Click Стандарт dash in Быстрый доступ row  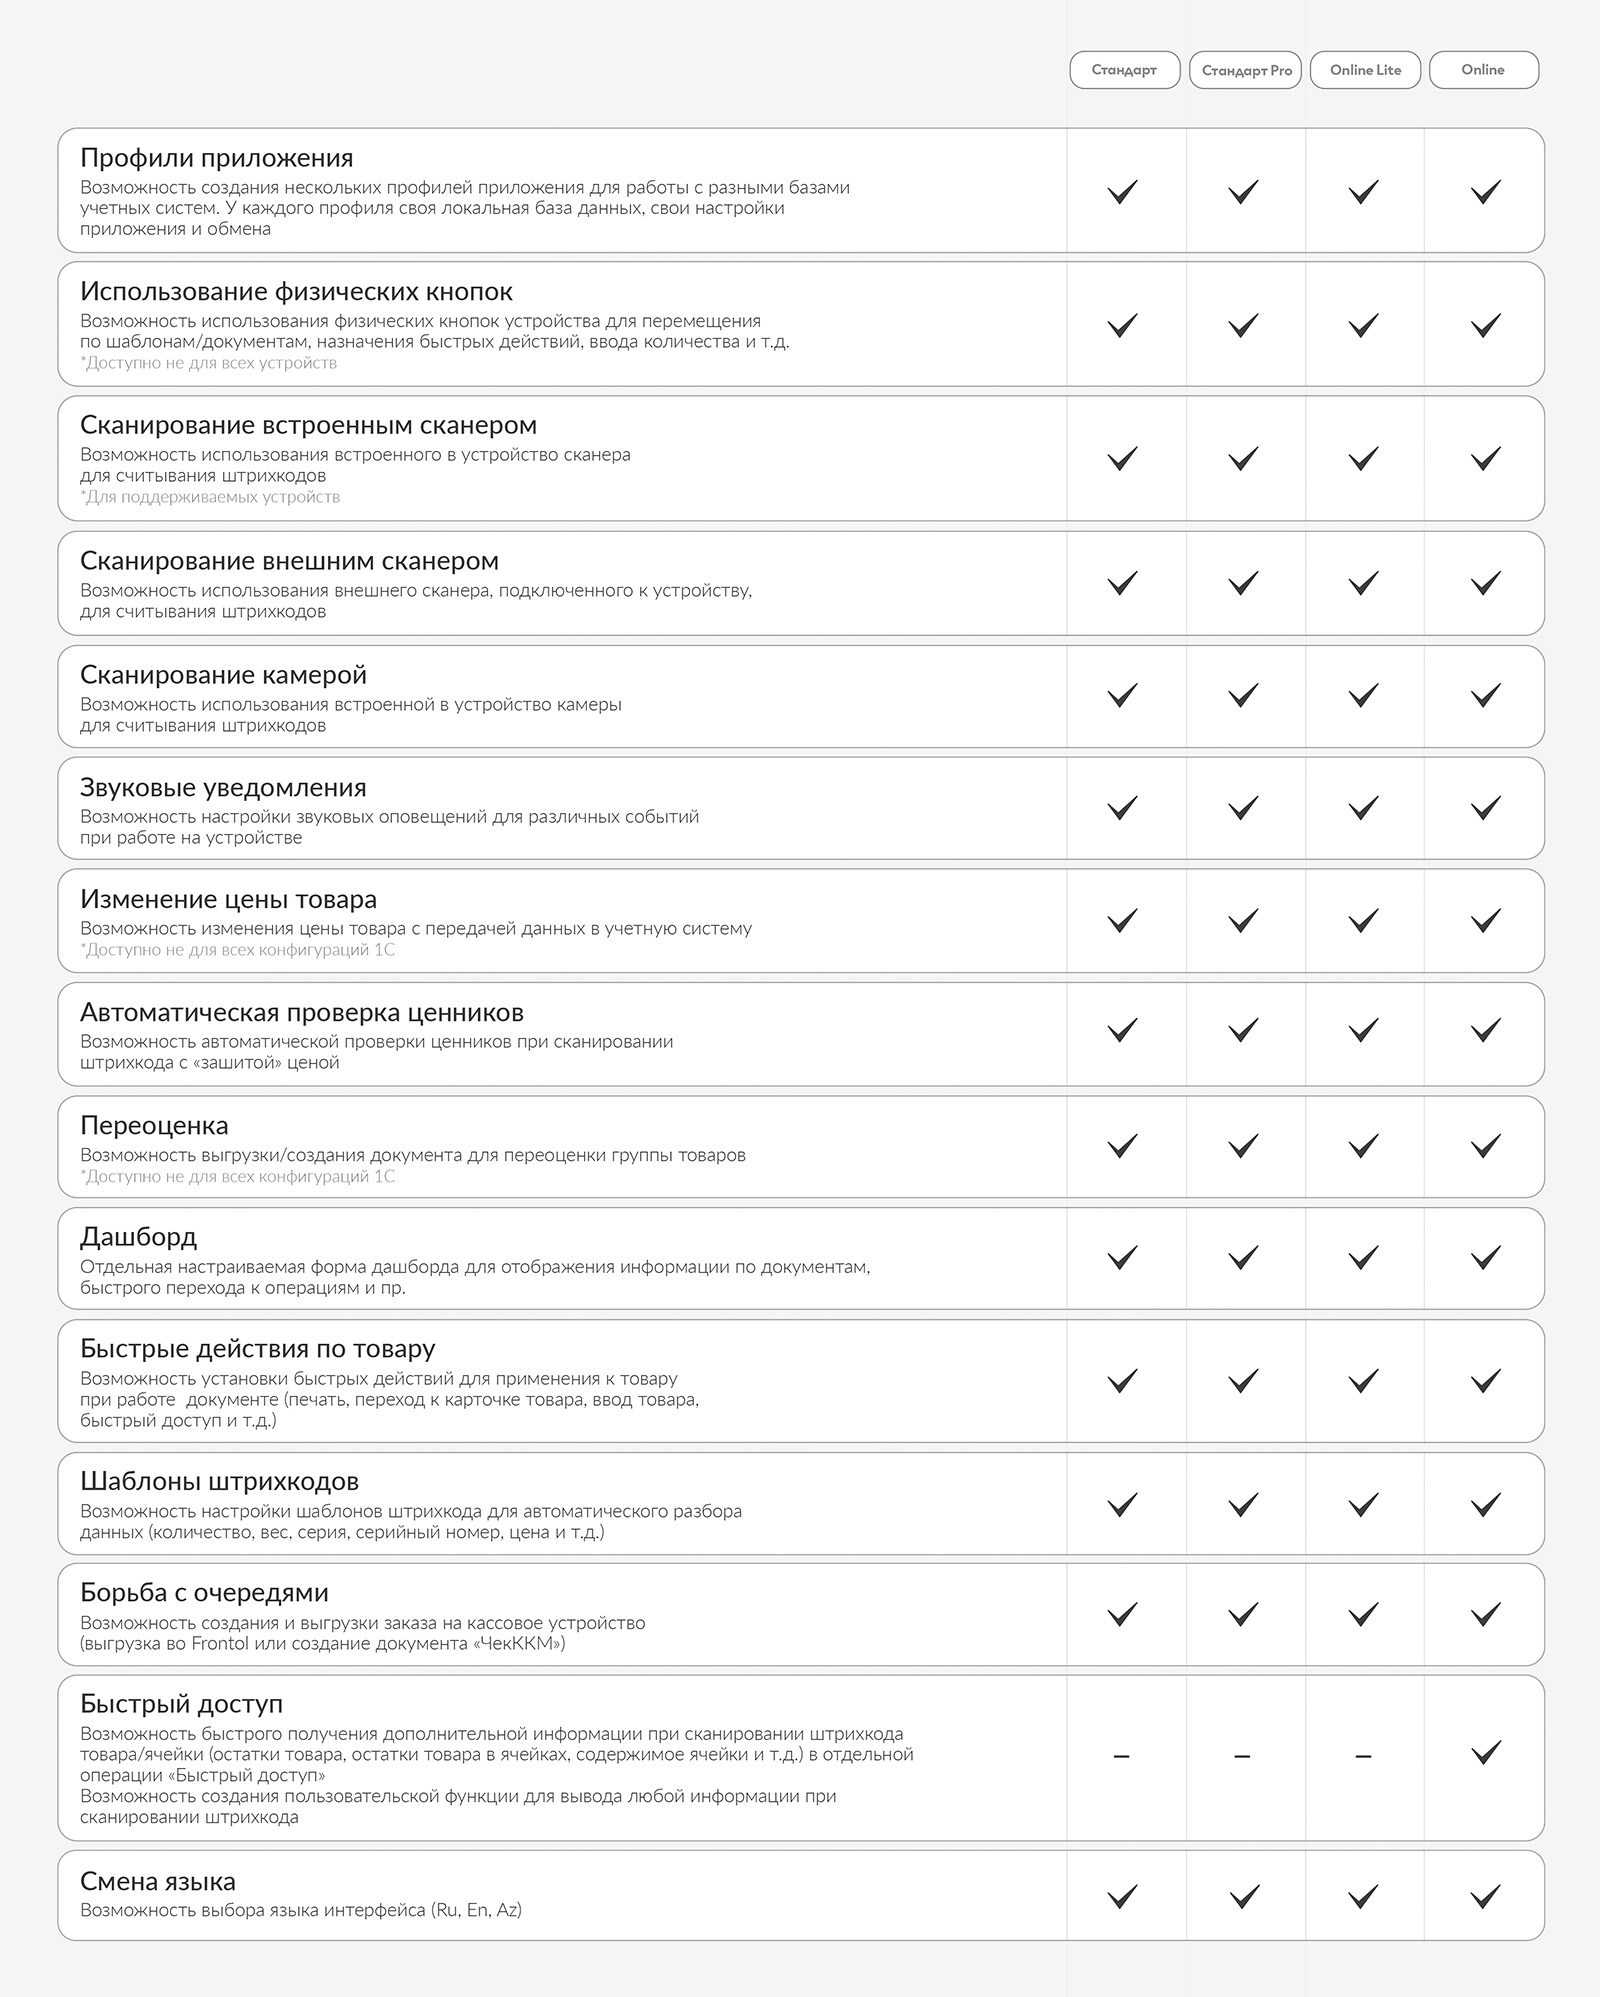click(x=1122, y=1756)
